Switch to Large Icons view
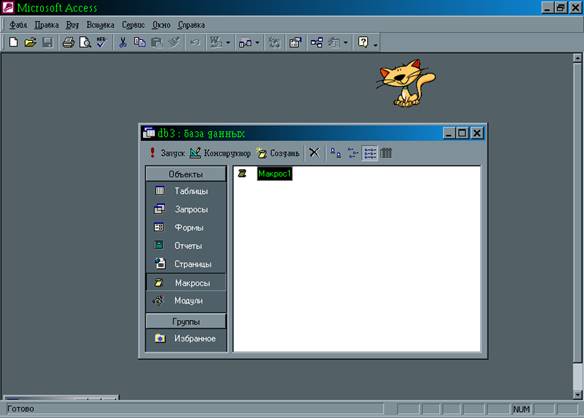584x418 pixels. click(x=336, y=153)
